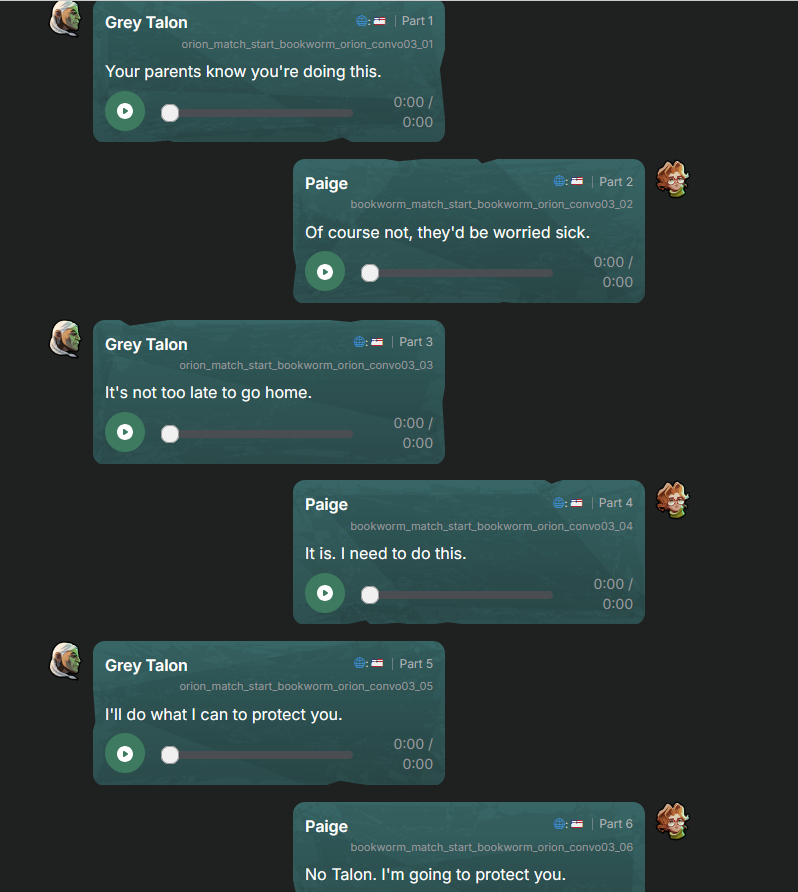Click Paige's avatar next to Part 6
Screen dimensions: 798x892
673,822
